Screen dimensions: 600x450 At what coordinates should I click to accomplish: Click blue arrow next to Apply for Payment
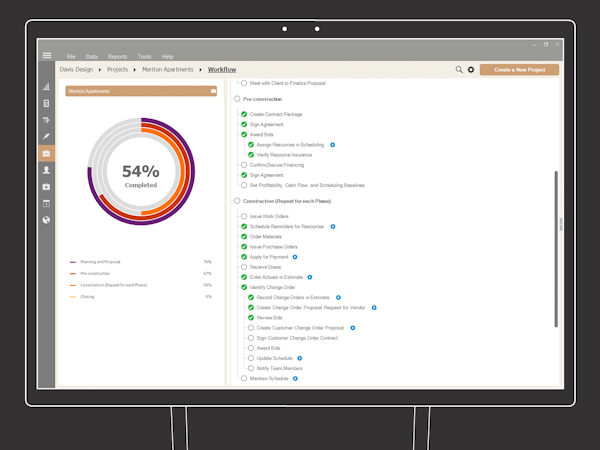click(295, 257)
